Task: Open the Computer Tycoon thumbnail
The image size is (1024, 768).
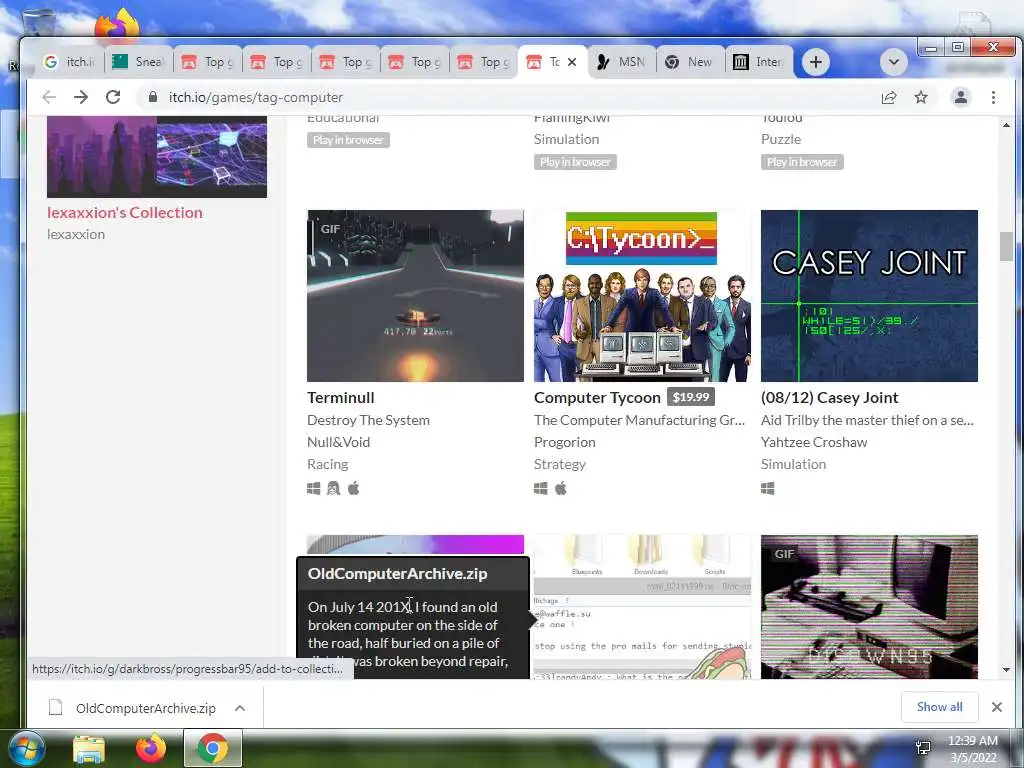Action: 642,296
